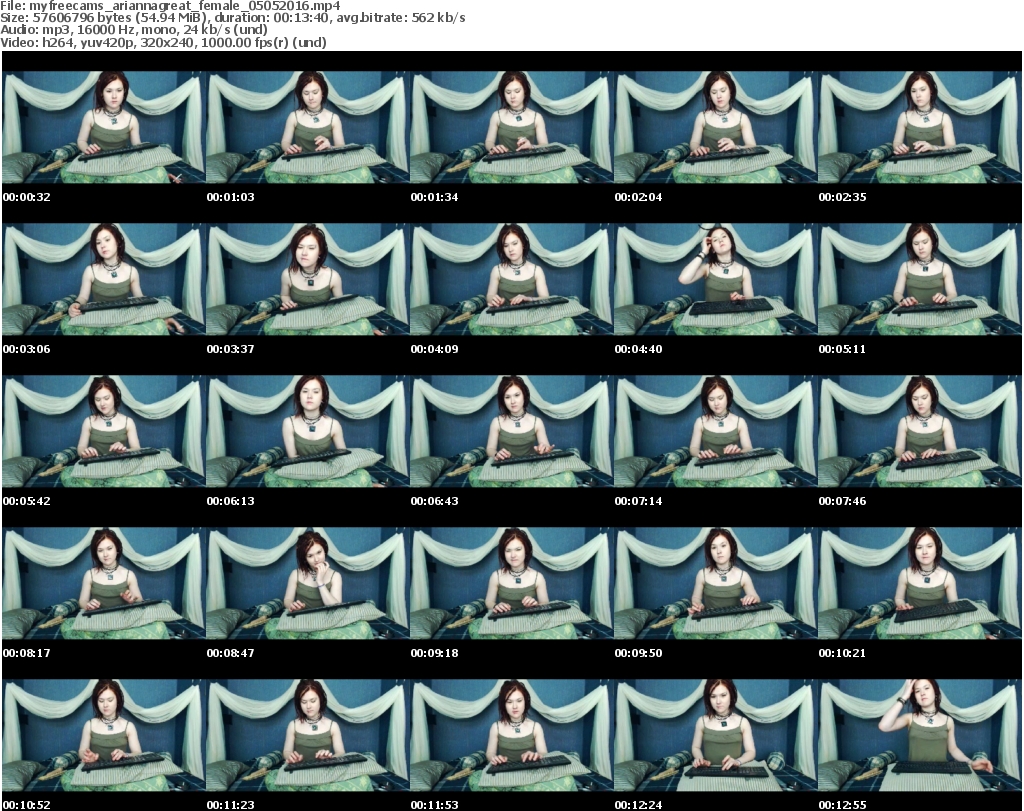The height and width of the screenshot is (811, 1024).
Task: Click the '00:10:21' timestamp label
Action: 842,653
